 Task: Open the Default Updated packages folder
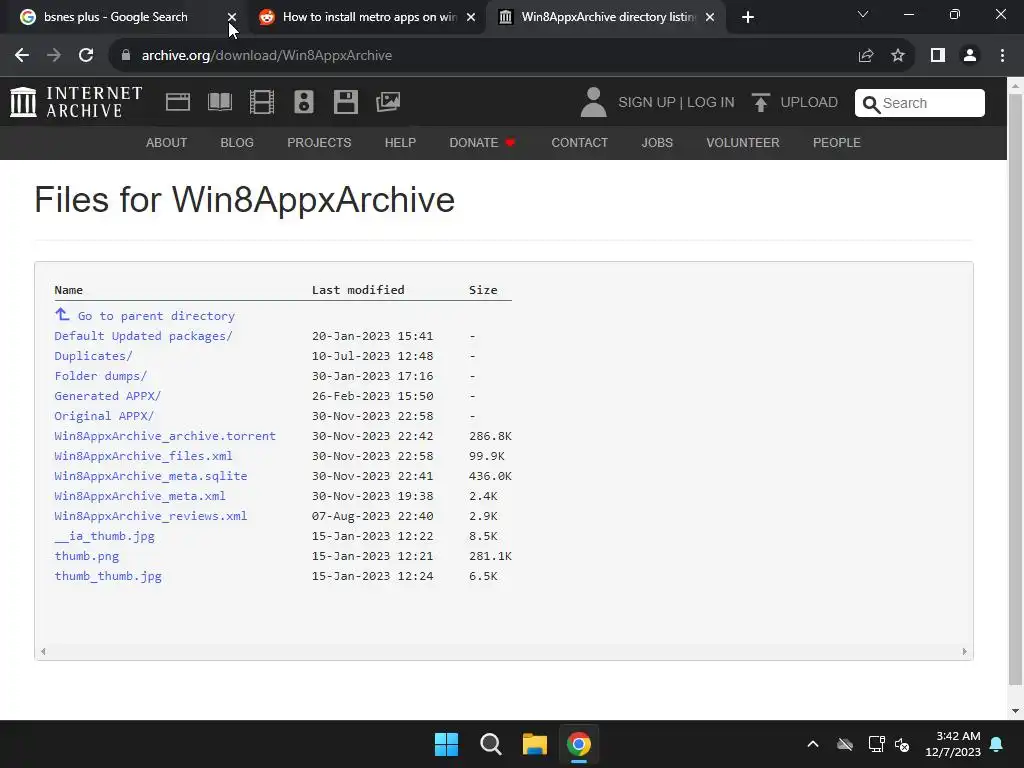pos(143,336)
